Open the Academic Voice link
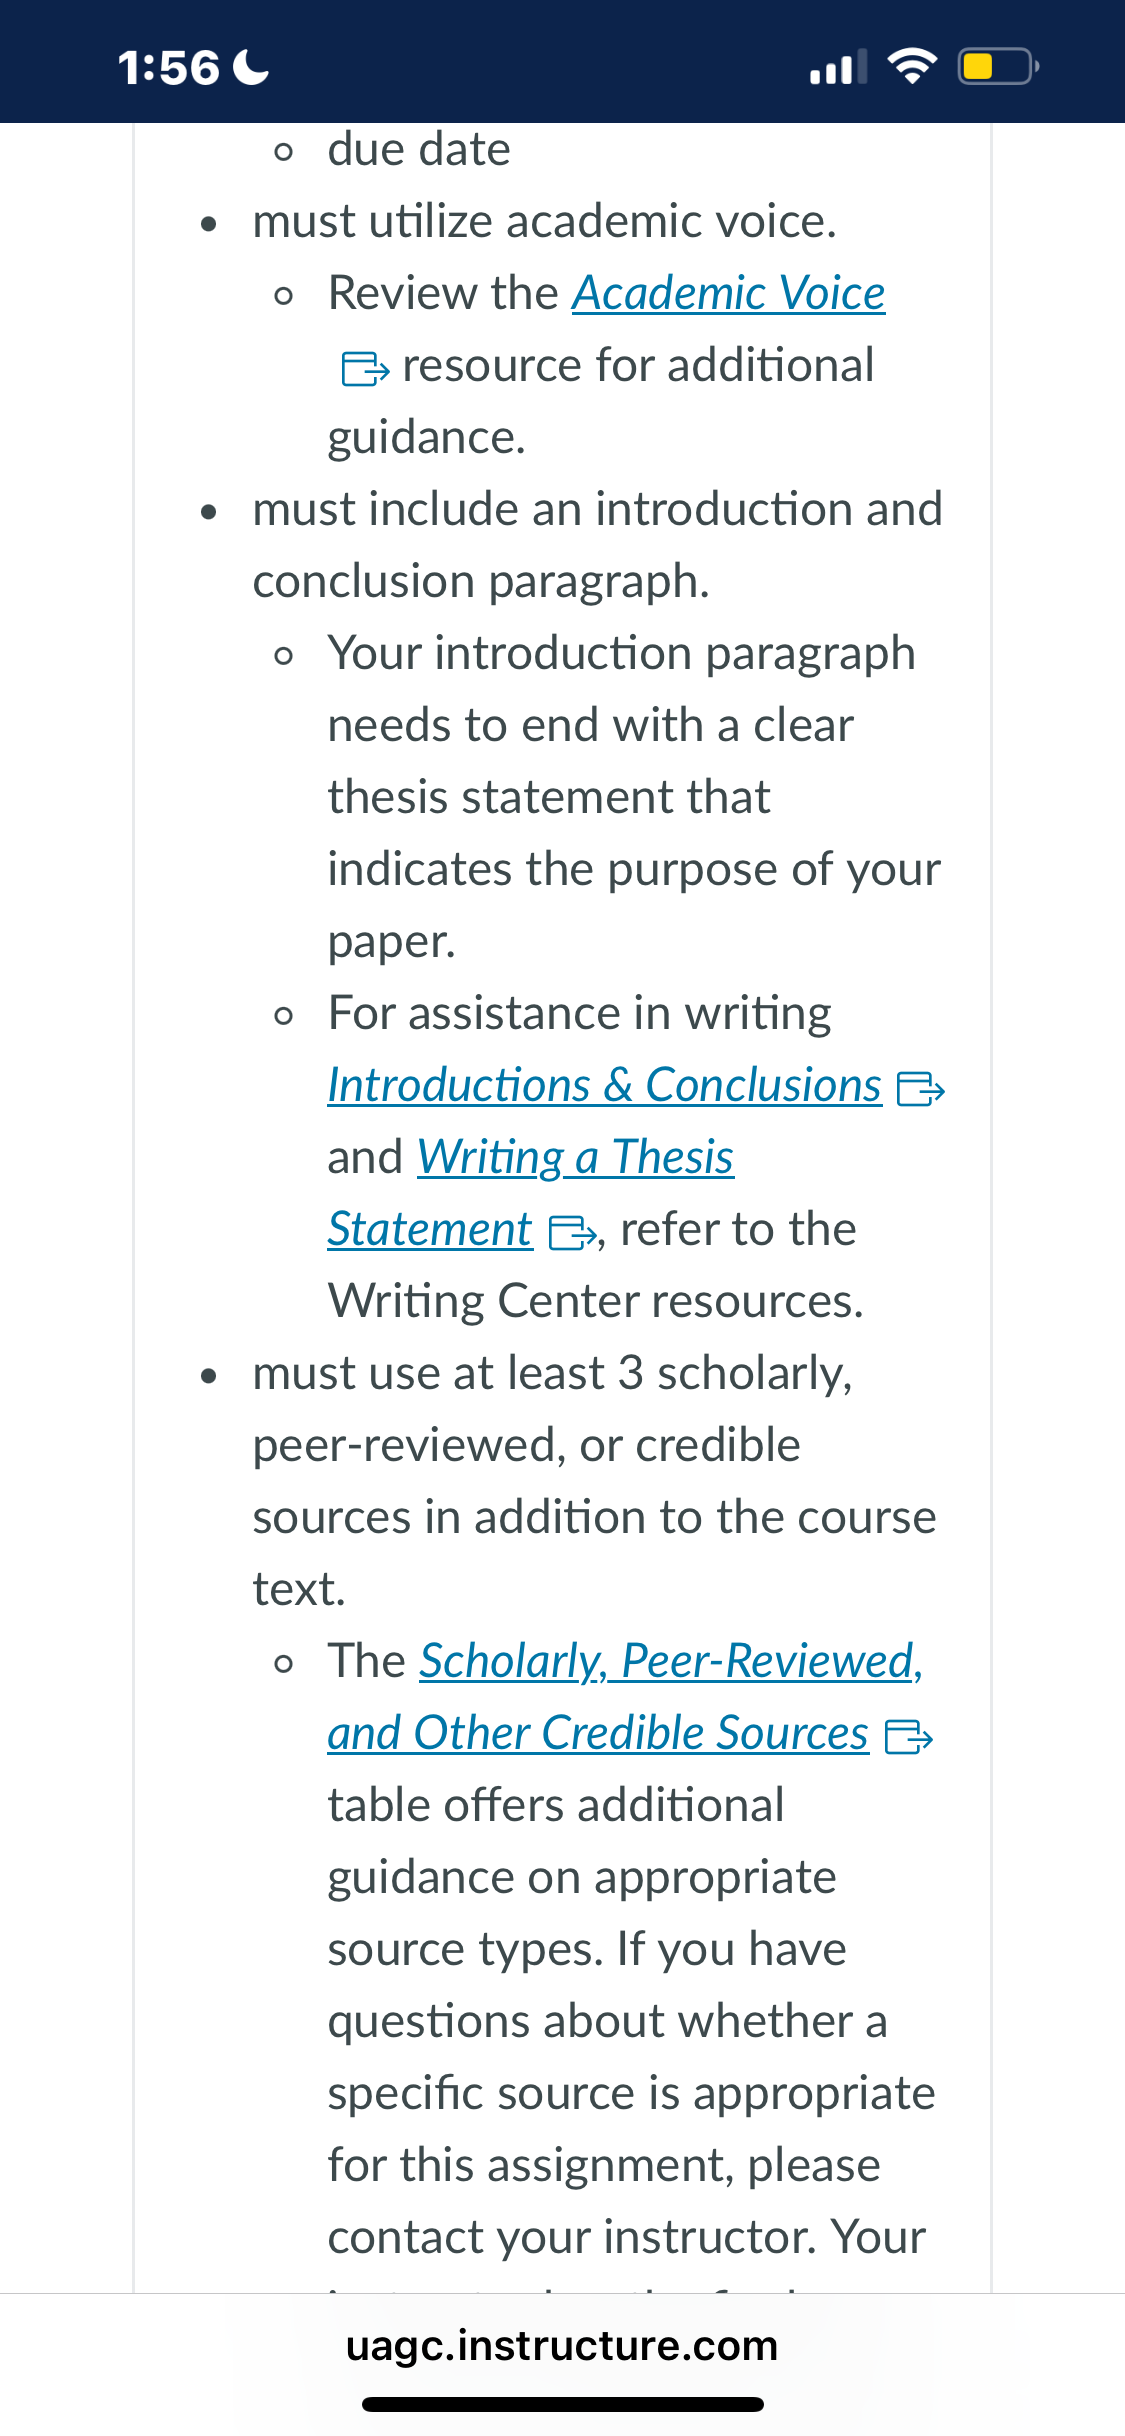Screen dimensions: 1125x2436 (x=728, y=294)
